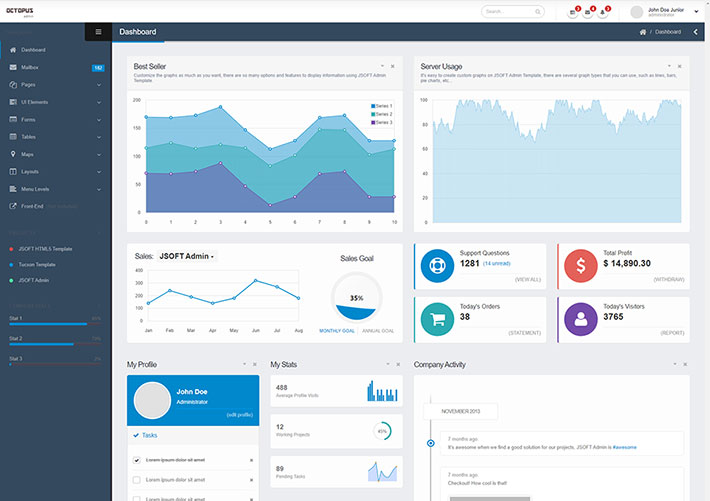Image resolution: width=710 pixels, height=501 pixels.
Task: Click the Total Profit dollar icon
Action: (x=581, y=266)
